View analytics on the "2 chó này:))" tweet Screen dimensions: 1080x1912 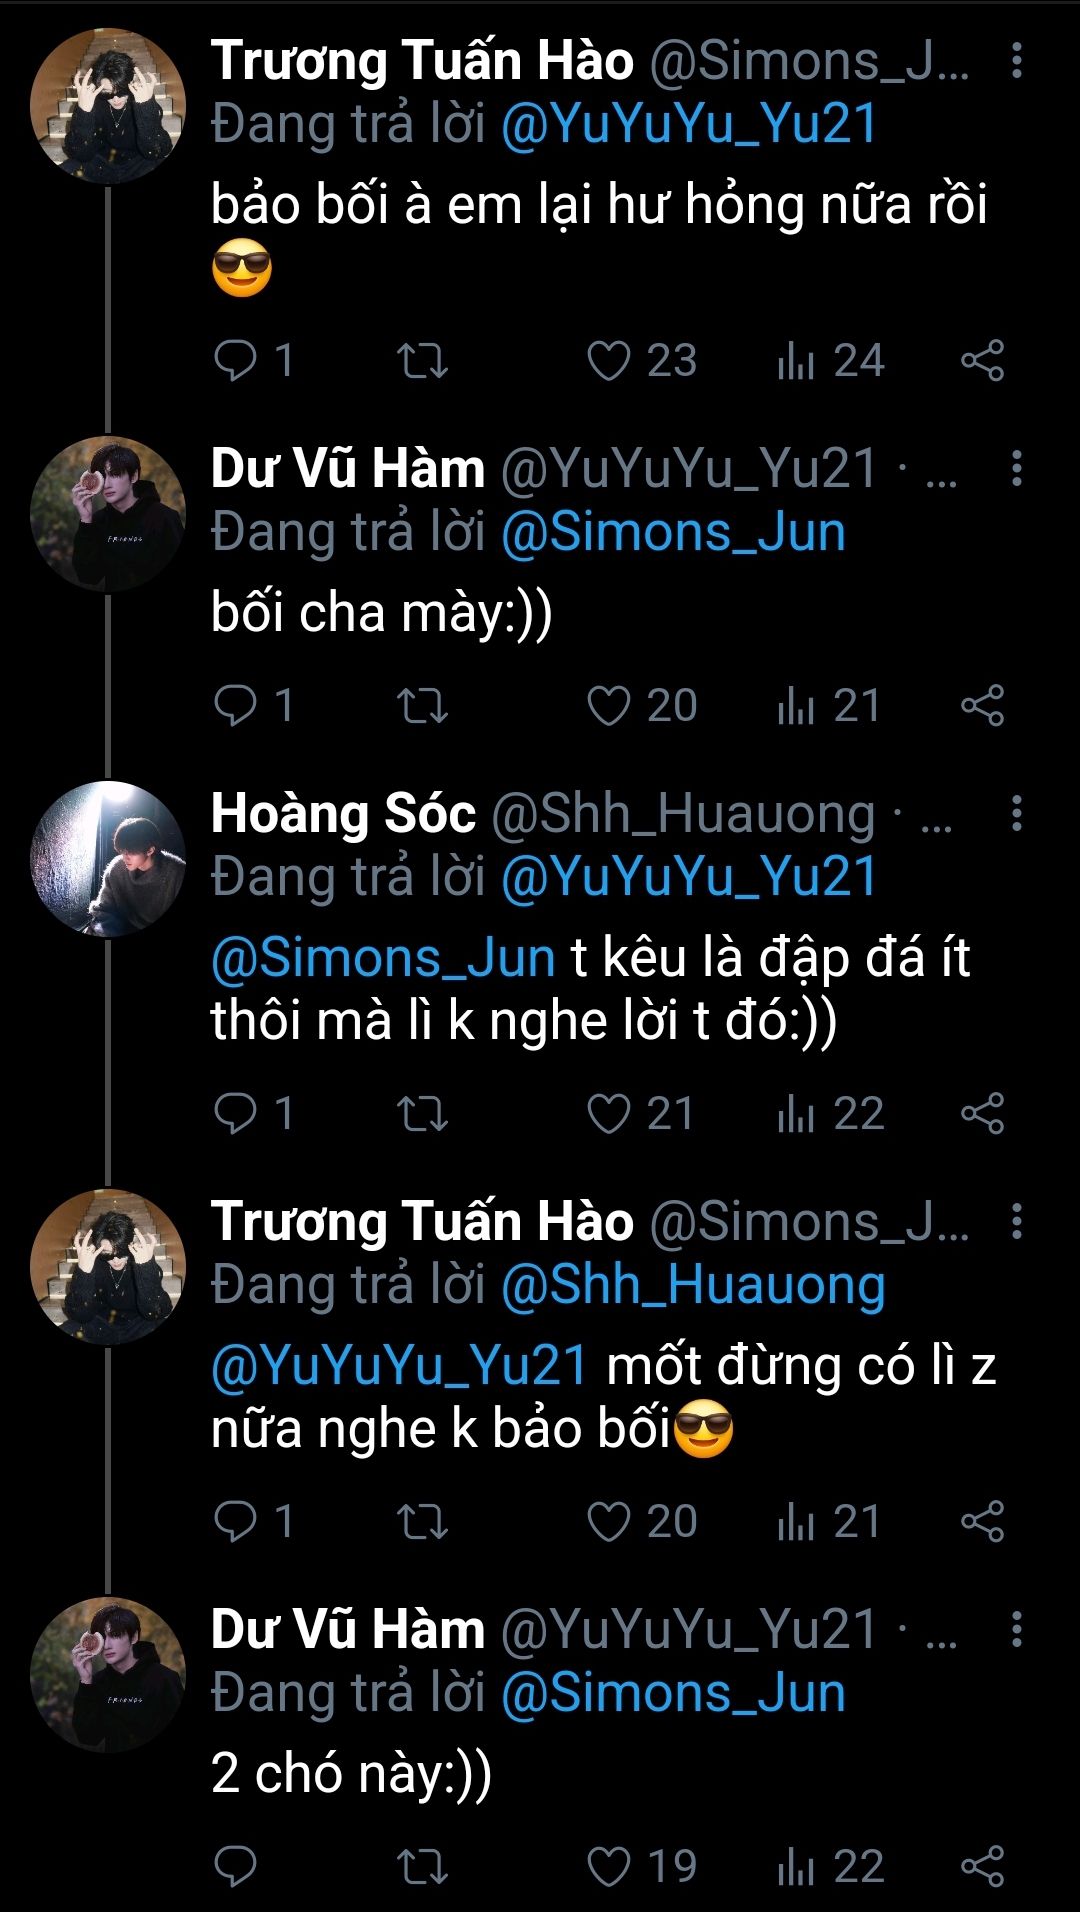click(830, 1867)
